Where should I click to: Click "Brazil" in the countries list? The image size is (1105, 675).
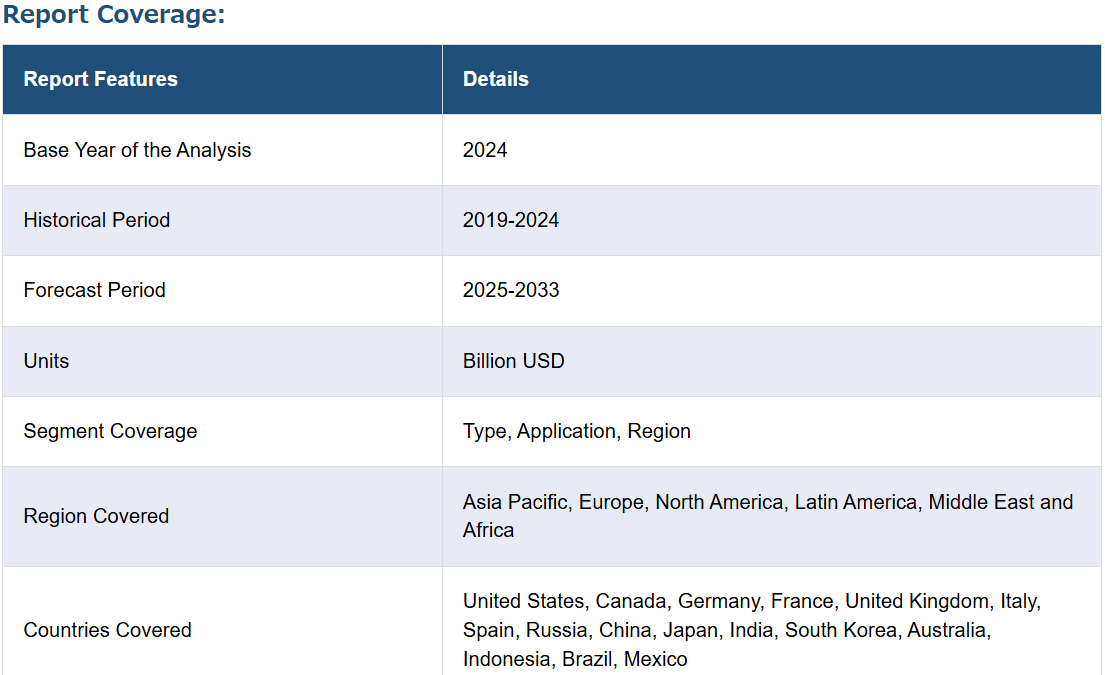pyautogui.click(x=588, y=659)
